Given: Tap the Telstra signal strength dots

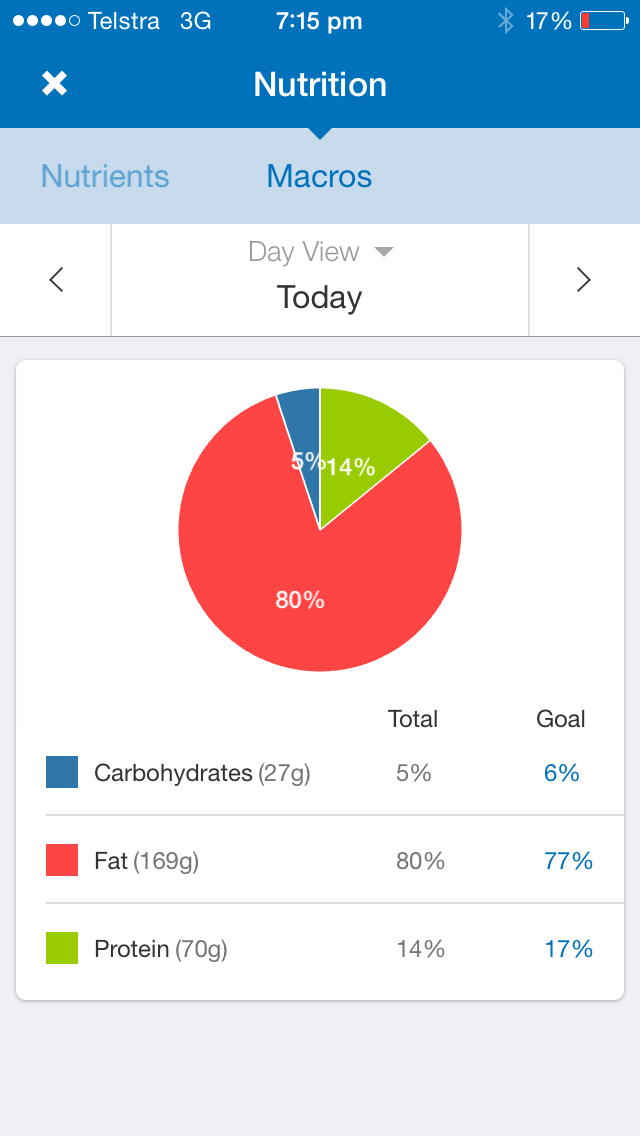Looking at the screenshot, I should click(46, 21).
